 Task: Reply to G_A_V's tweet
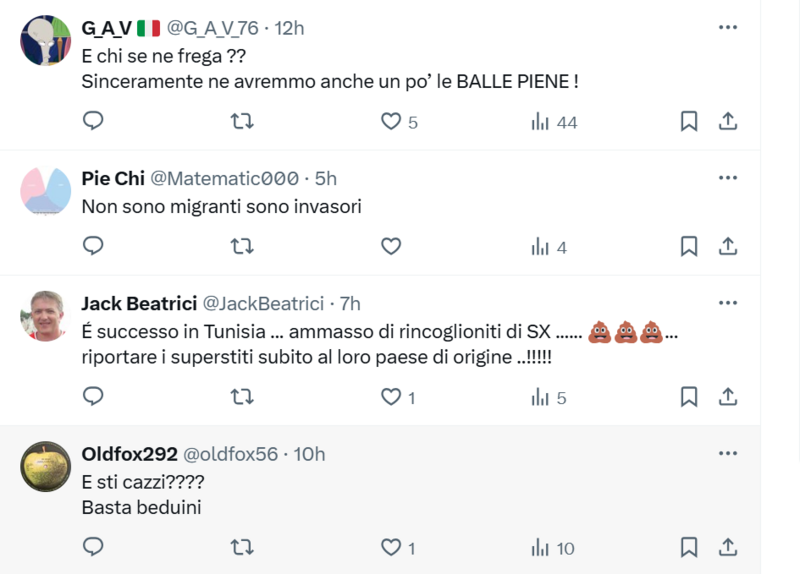click(x=93, y=121)
